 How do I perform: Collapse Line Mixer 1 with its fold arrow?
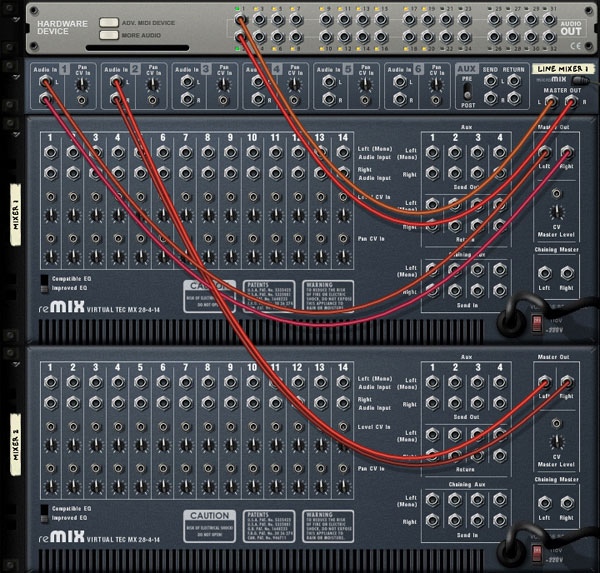(x=15, y=77)
